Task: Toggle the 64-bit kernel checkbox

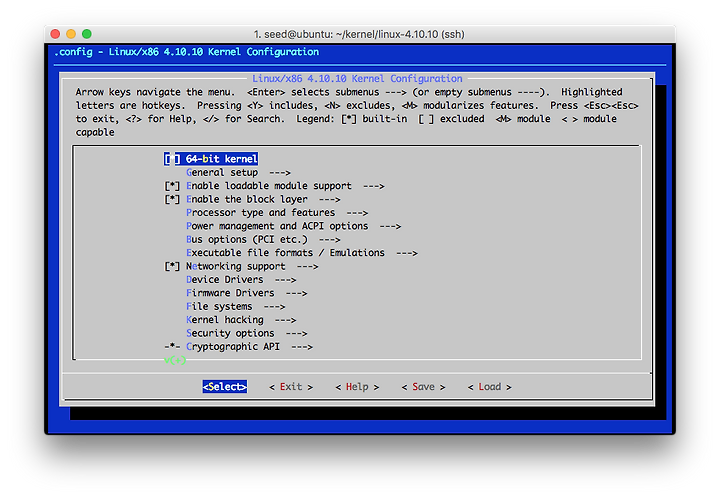Action: click(172, 159)
